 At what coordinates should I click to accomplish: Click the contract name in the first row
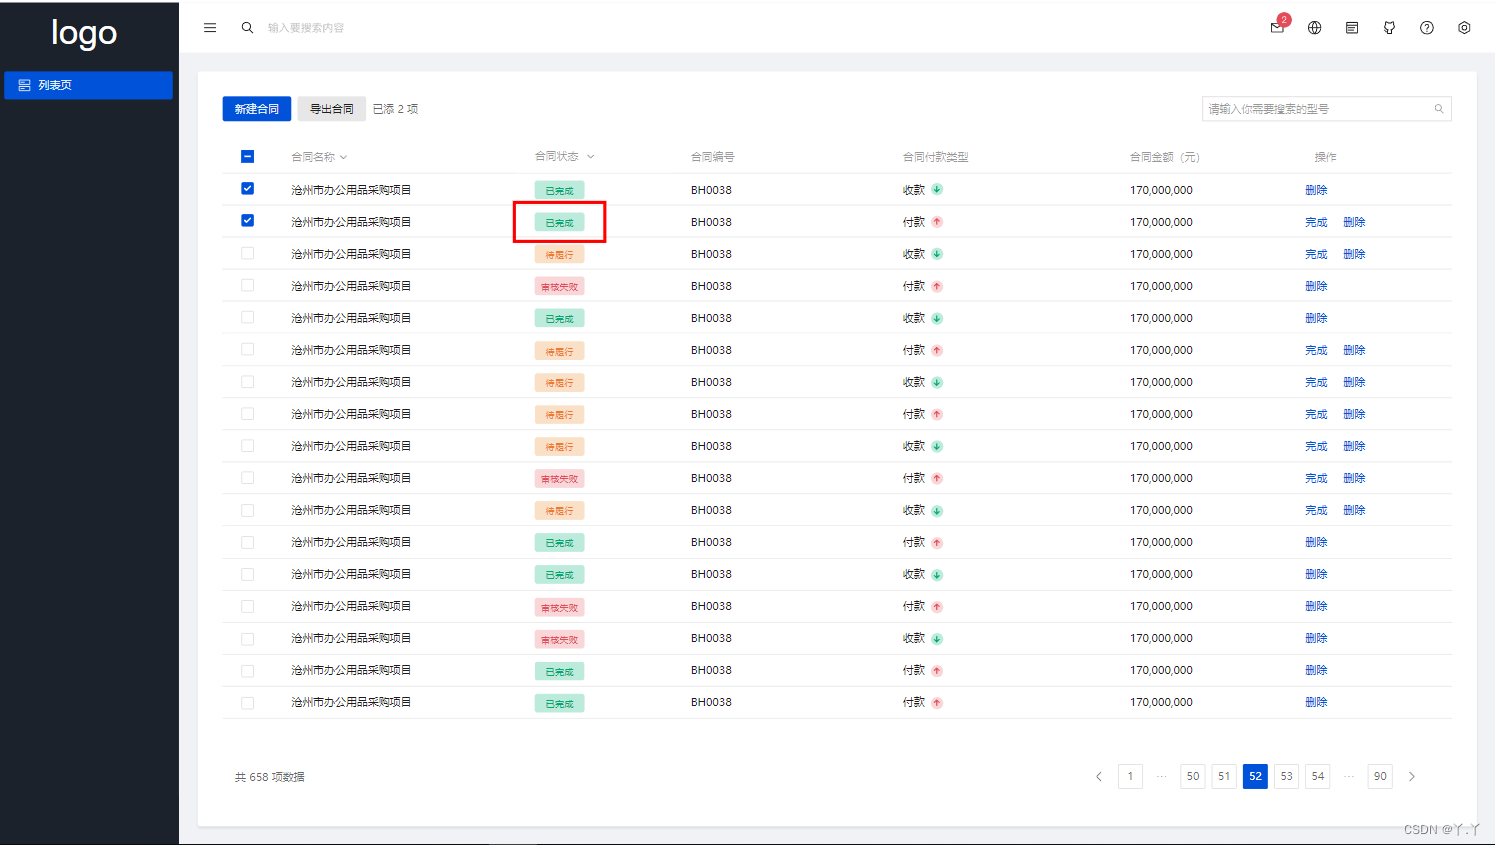tap(351, 190)
